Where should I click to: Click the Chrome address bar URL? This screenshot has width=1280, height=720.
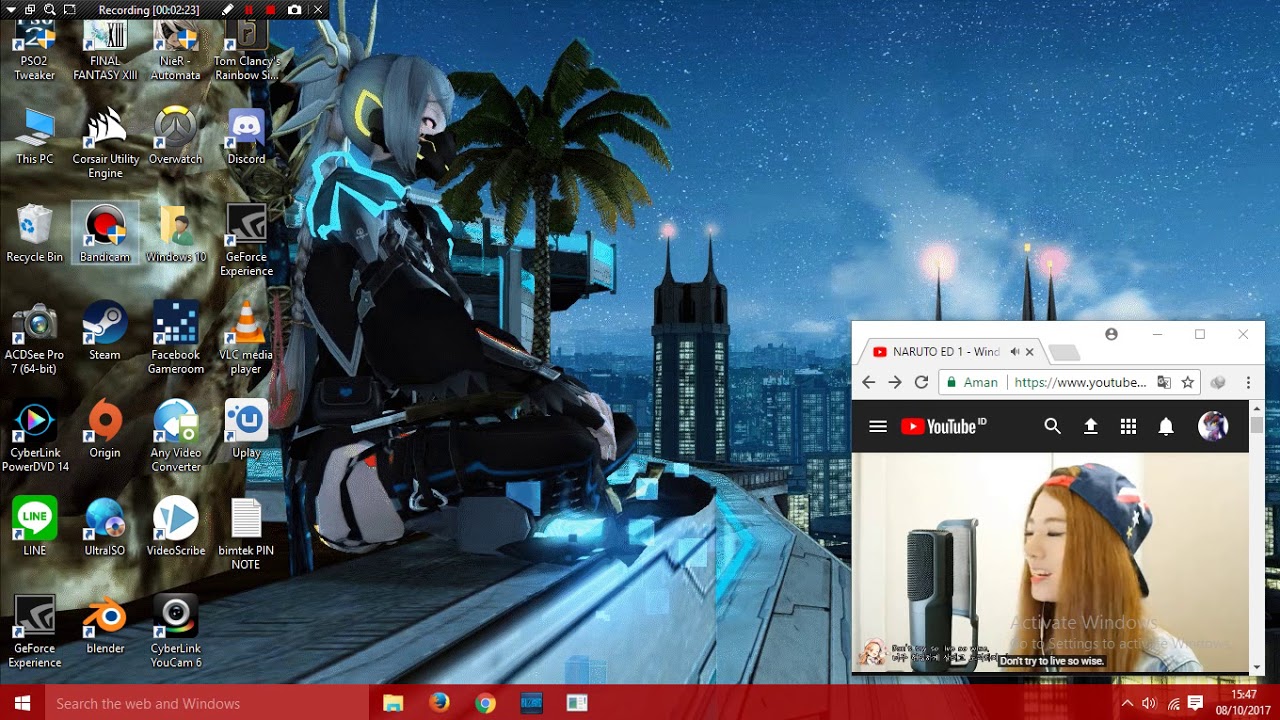[x=1080, y=382]
